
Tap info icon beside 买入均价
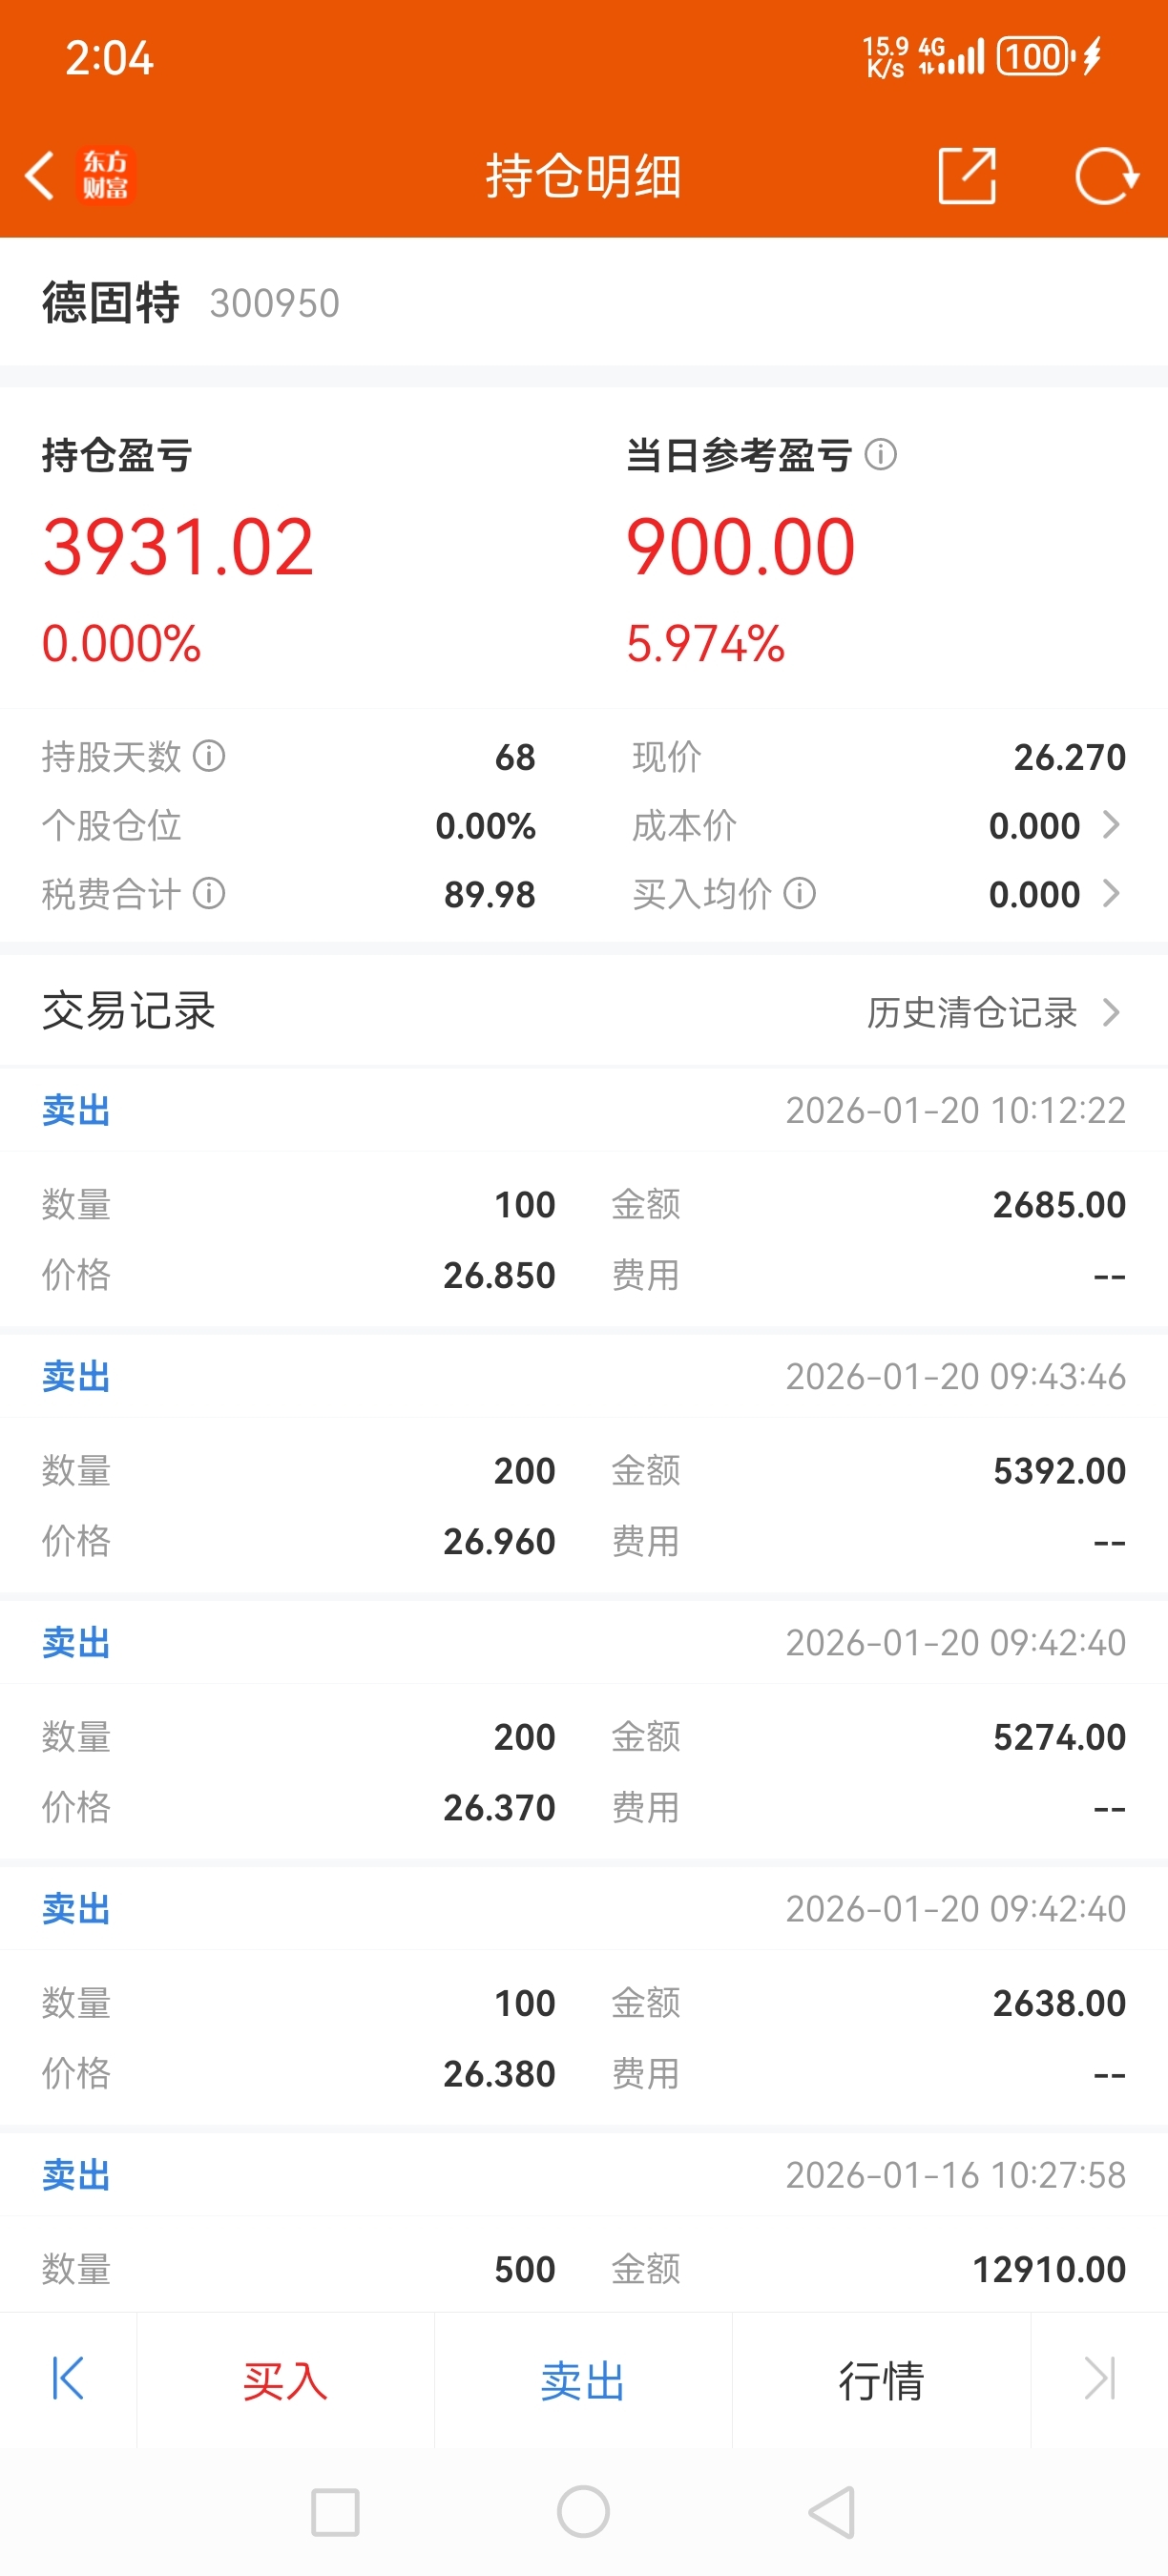(x=800, y=893)
